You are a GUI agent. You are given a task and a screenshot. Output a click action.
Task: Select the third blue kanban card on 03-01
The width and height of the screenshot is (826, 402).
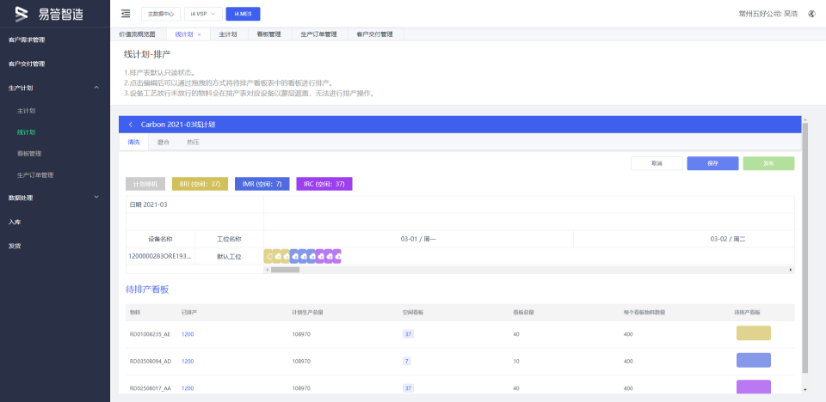(311, 257)
